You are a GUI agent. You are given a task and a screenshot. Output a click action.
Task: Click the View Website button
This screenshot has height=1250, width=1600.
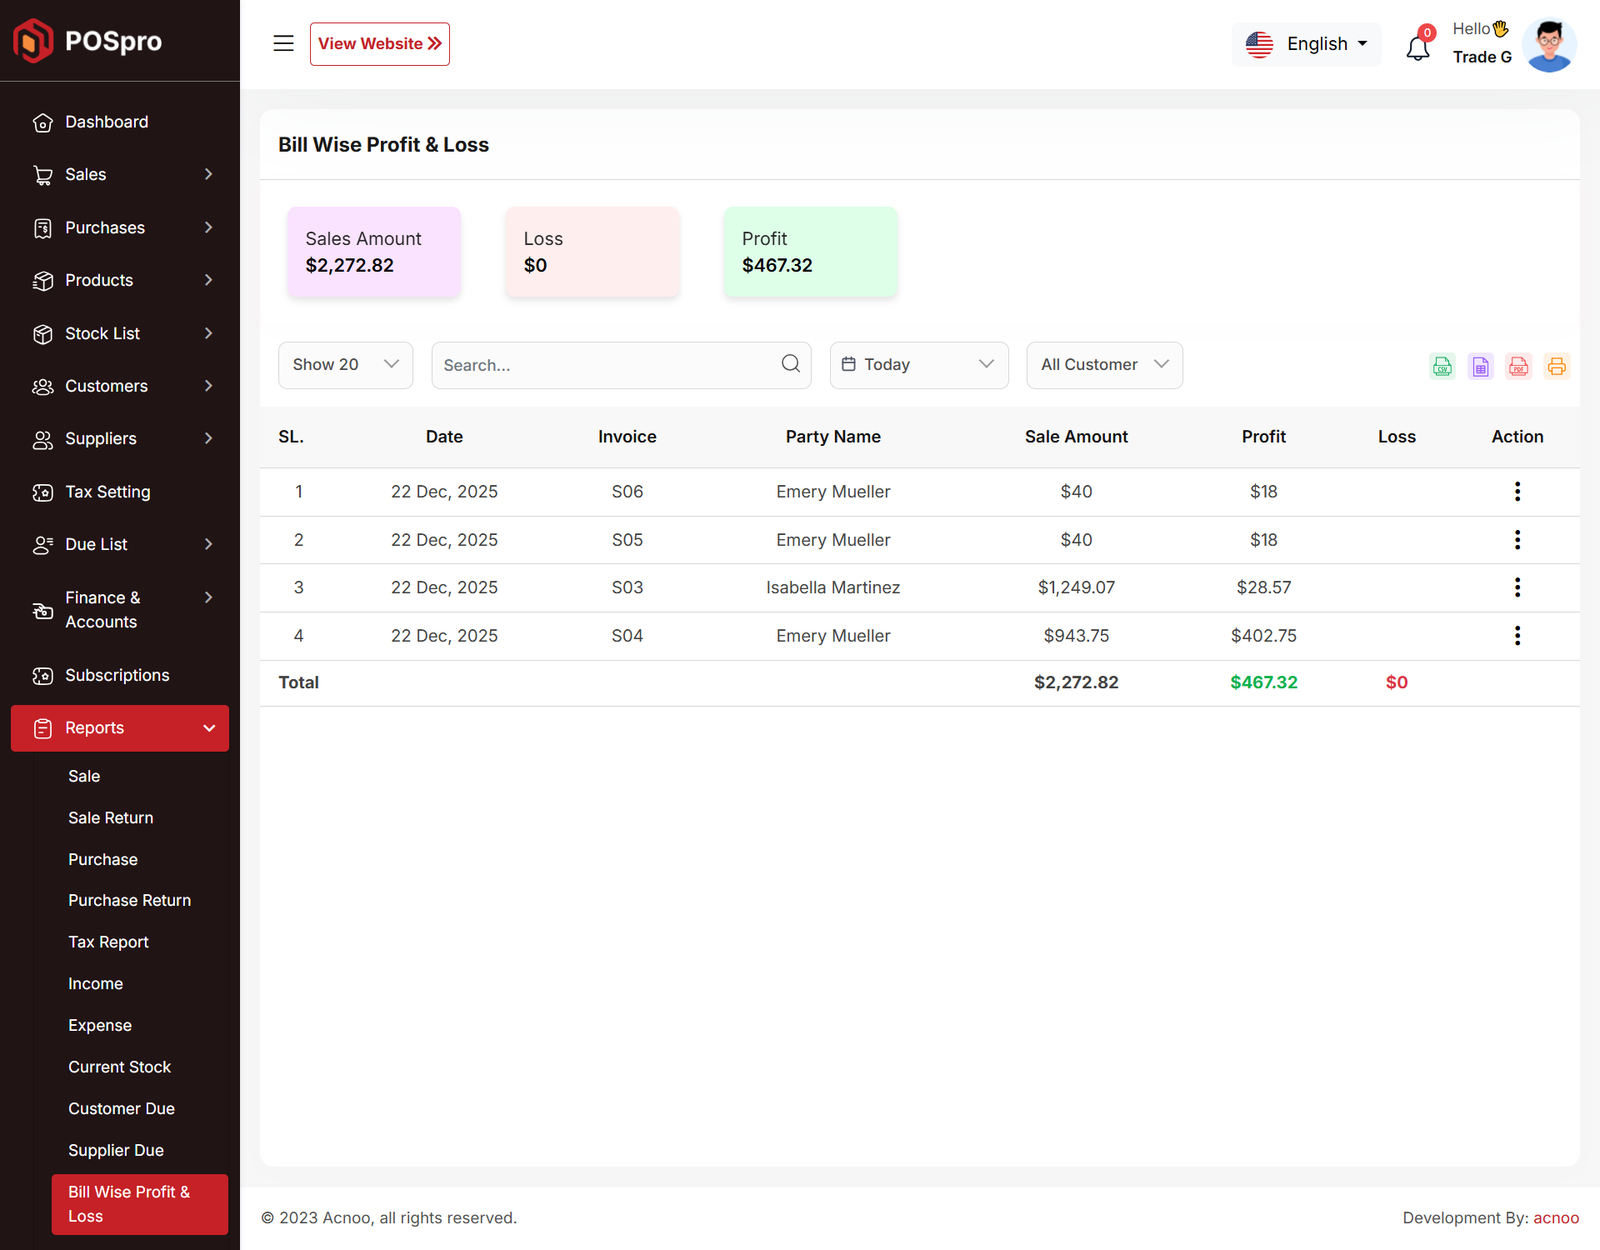[x=379, y=44]
